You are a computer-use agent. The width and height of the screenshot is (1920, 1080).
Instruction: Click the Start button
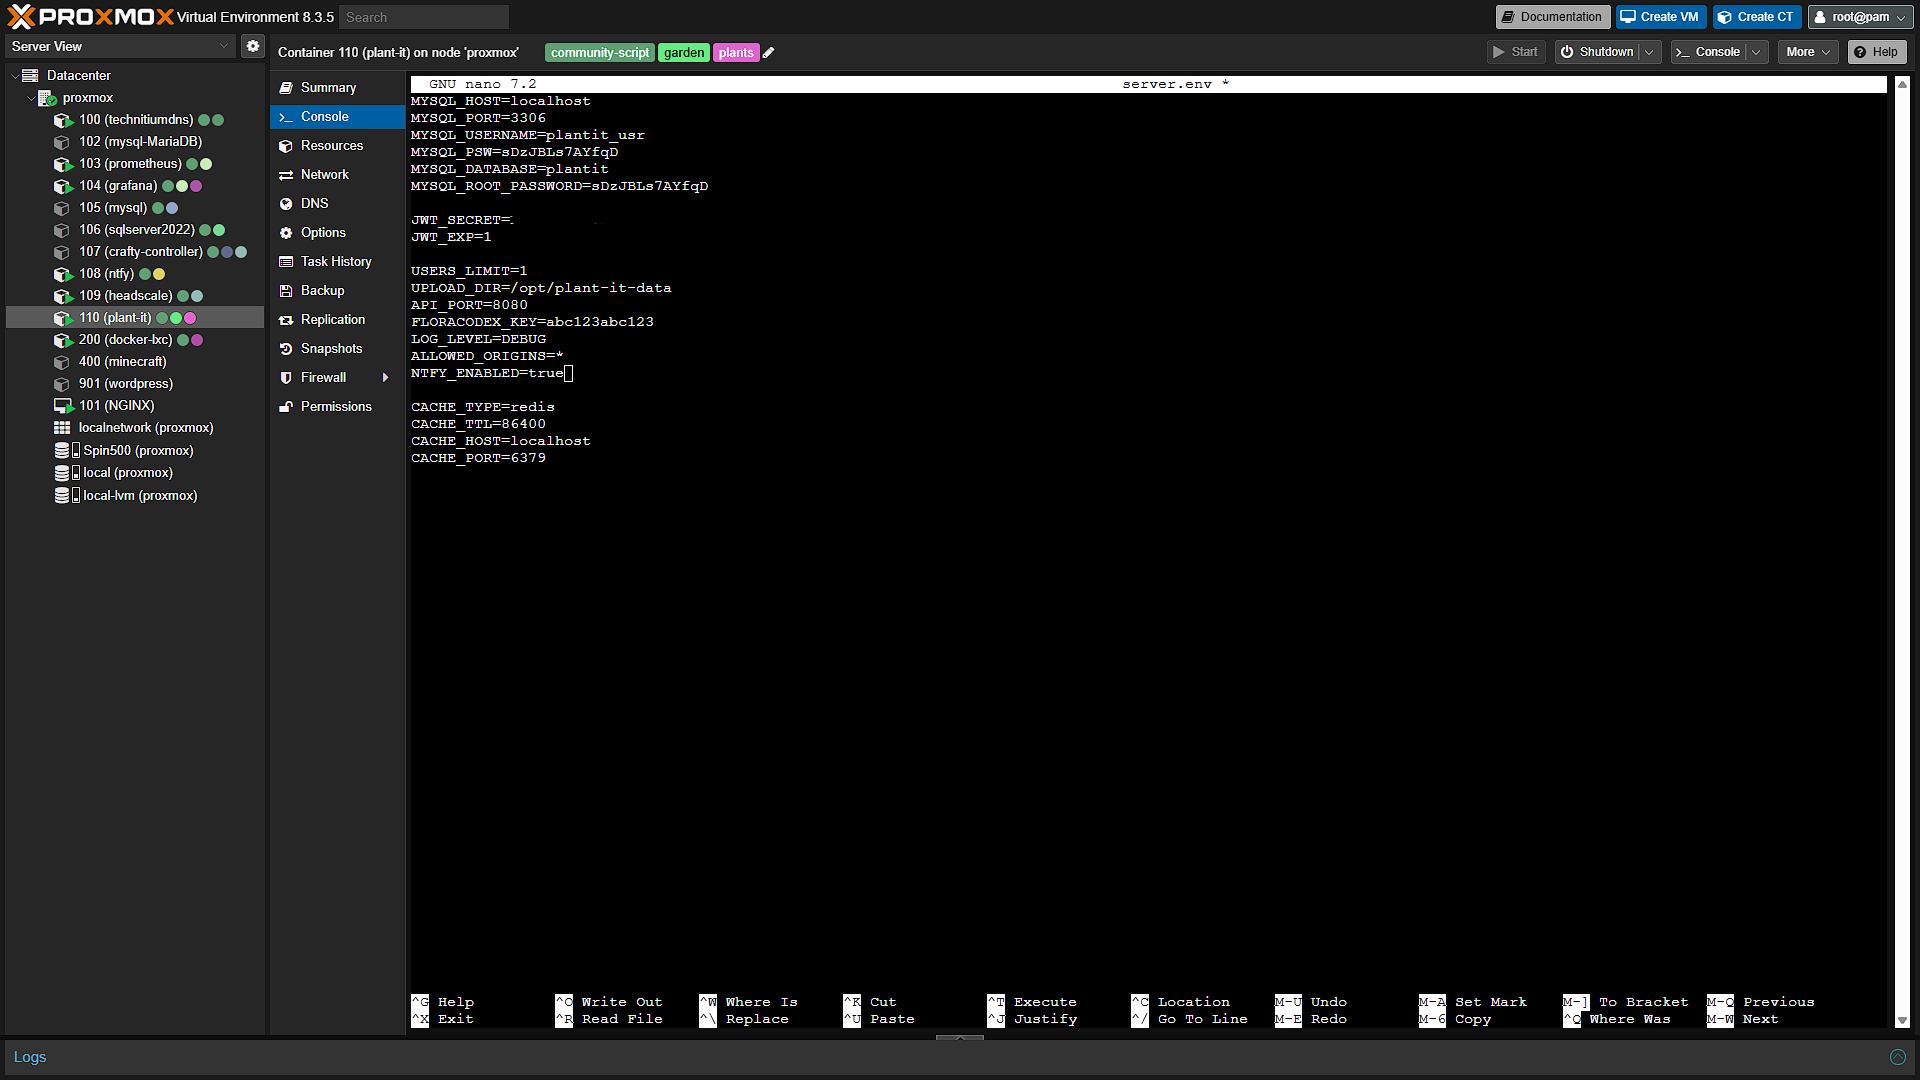coord(1516,52)
